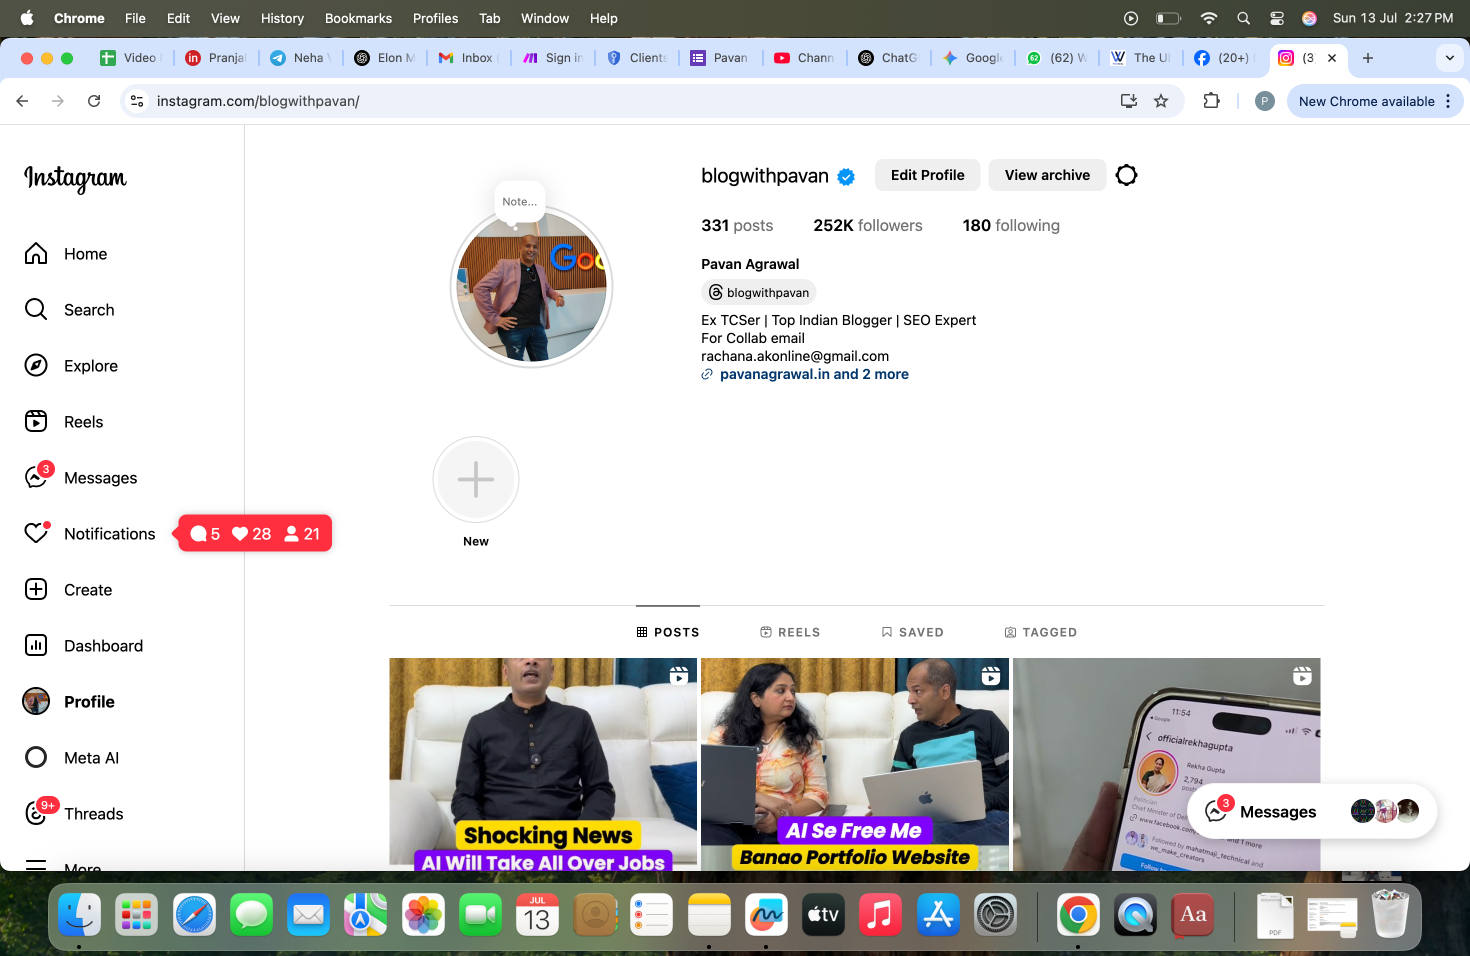This screenshot has height=956, width=1470.
Task: Open the Shocking News reel thumbnail
Action: click(x=543, y=763)
